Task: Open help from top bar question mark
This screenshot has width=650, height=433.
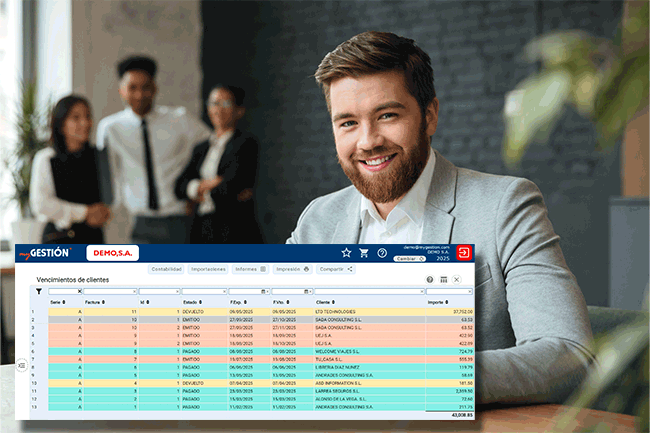Action: coord(382,253)
